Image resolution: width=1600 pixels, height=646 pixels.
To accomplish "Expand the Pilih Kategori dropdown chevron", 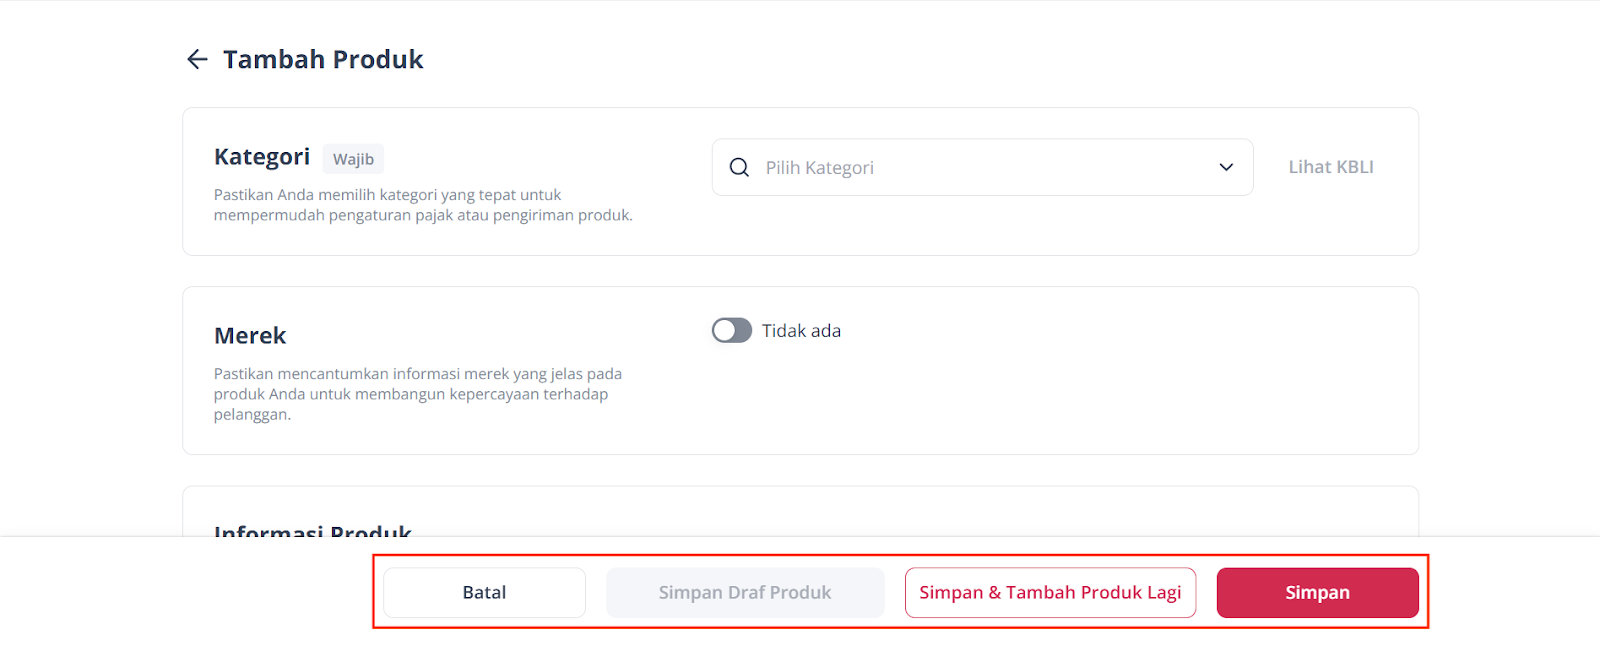I will [x=1226, y=168].
